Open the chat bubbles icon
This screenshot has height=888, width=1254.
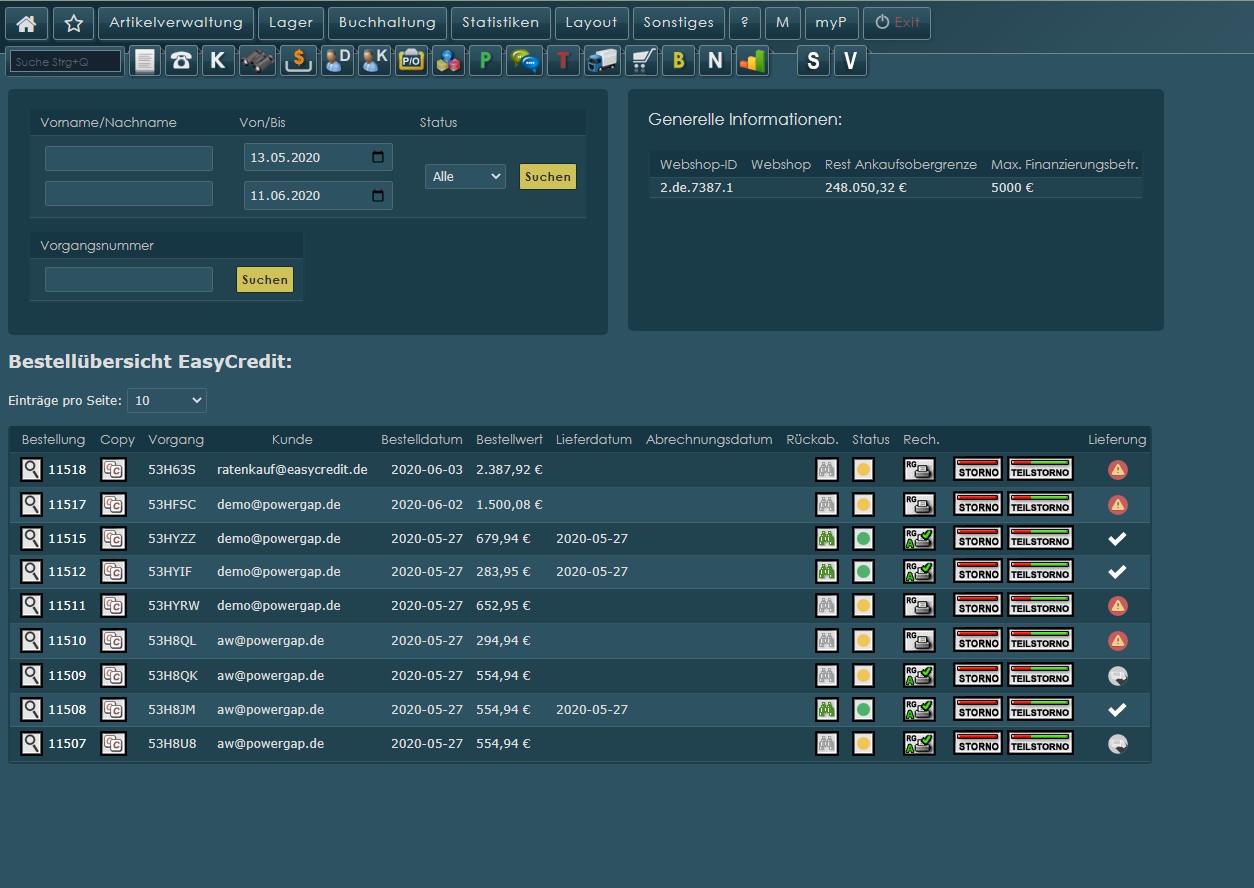(524, 61)
